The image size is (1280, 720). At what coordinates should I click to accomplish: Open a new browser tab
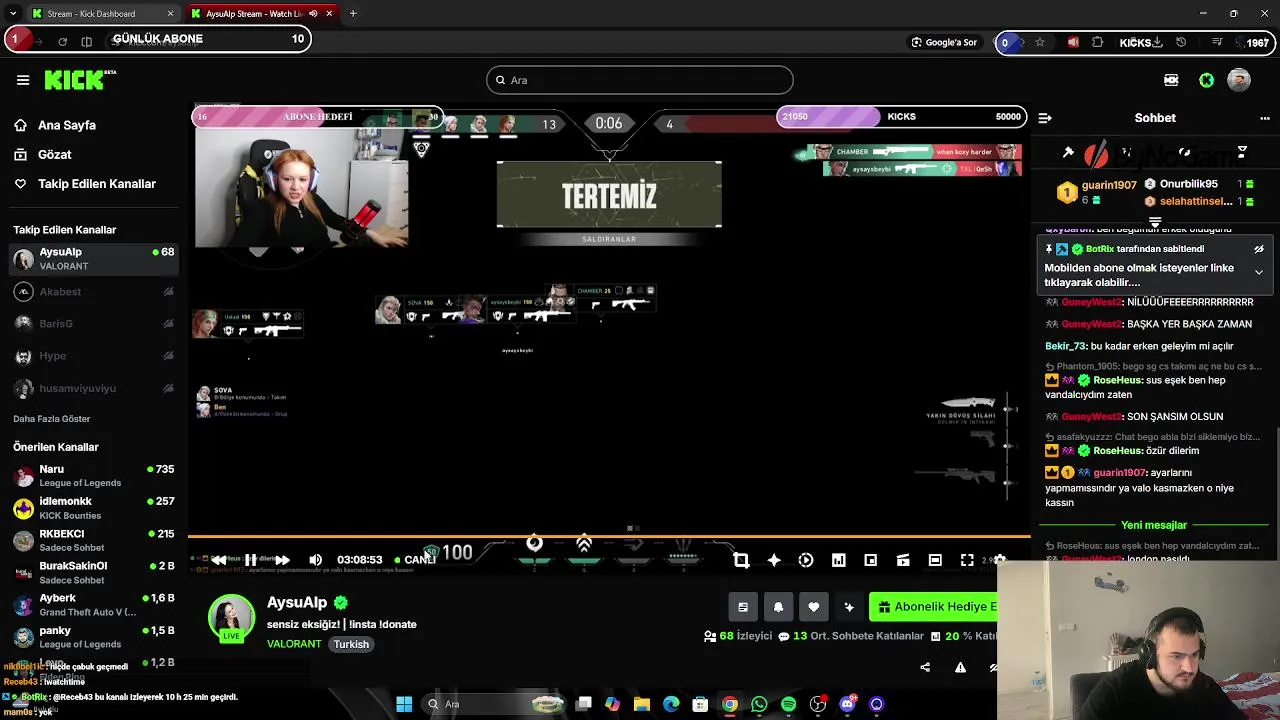click(x=353, y=14)
